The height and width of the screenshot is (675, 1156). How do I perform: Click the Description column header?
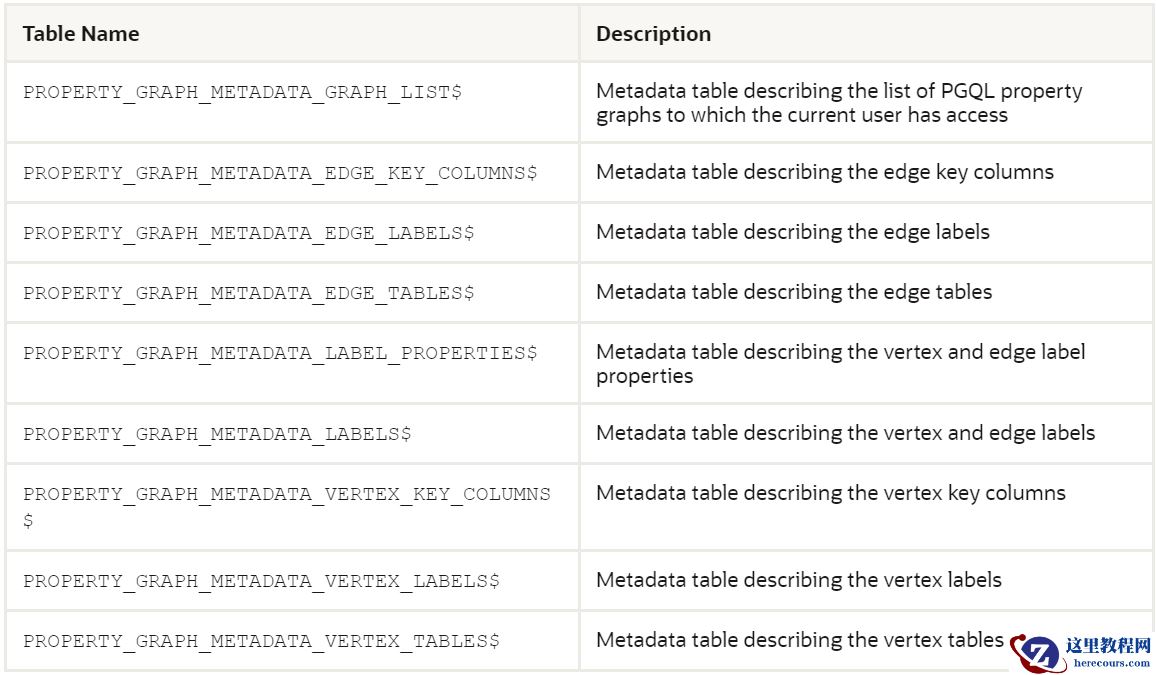tap(653, 34)
